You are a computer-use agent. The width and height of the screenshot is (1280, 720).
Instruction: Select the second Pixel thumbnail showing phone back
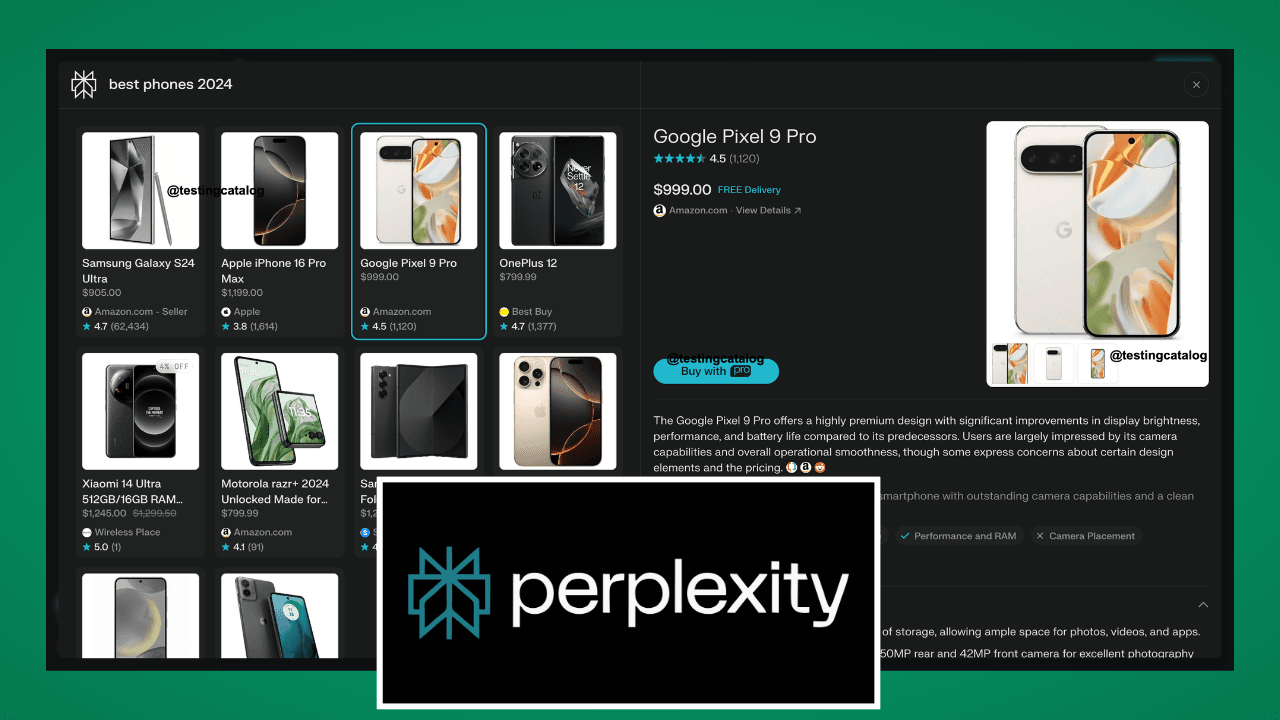pos(1053,363)
